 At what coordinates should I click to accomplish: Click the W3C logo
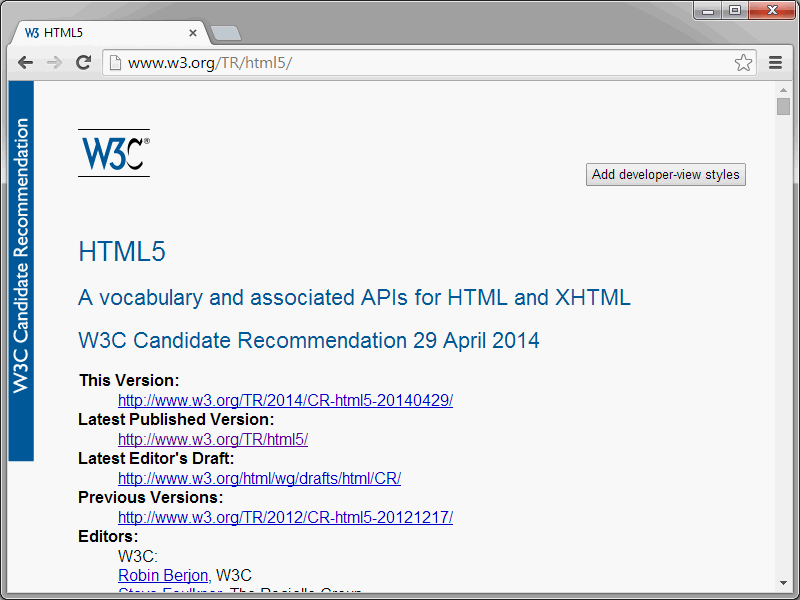click(x=114, y=153)
